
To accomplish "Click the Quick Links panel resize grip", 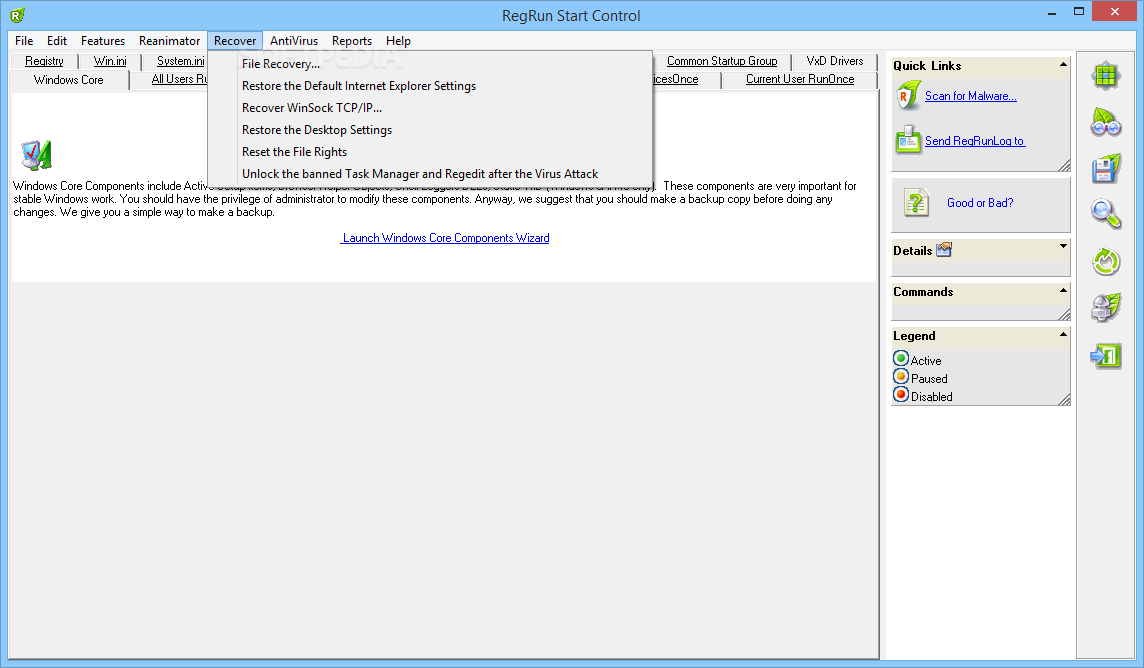I will [1064, 166].
